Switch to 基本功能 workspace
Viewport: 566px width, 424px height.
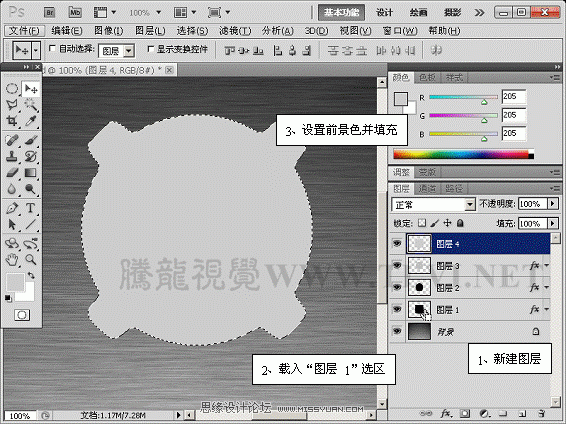341,13
